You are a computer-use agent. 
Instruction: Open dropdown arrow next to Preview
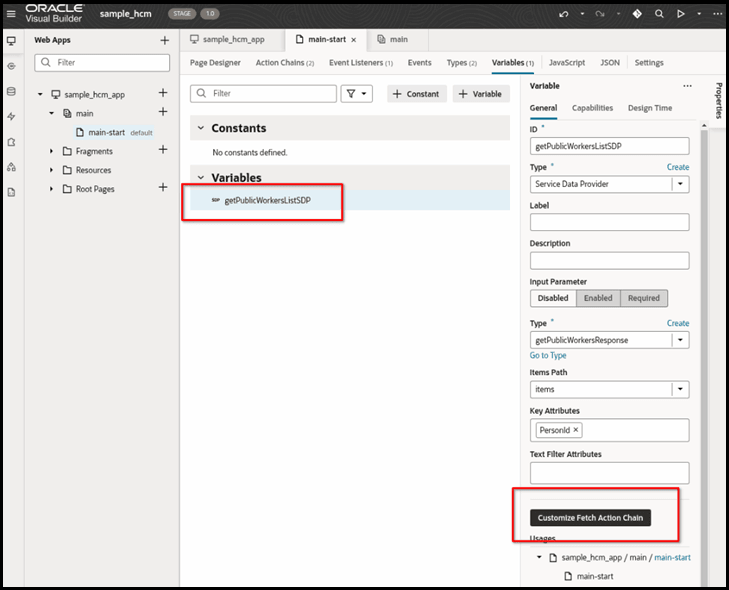click(x=699, y=14)
